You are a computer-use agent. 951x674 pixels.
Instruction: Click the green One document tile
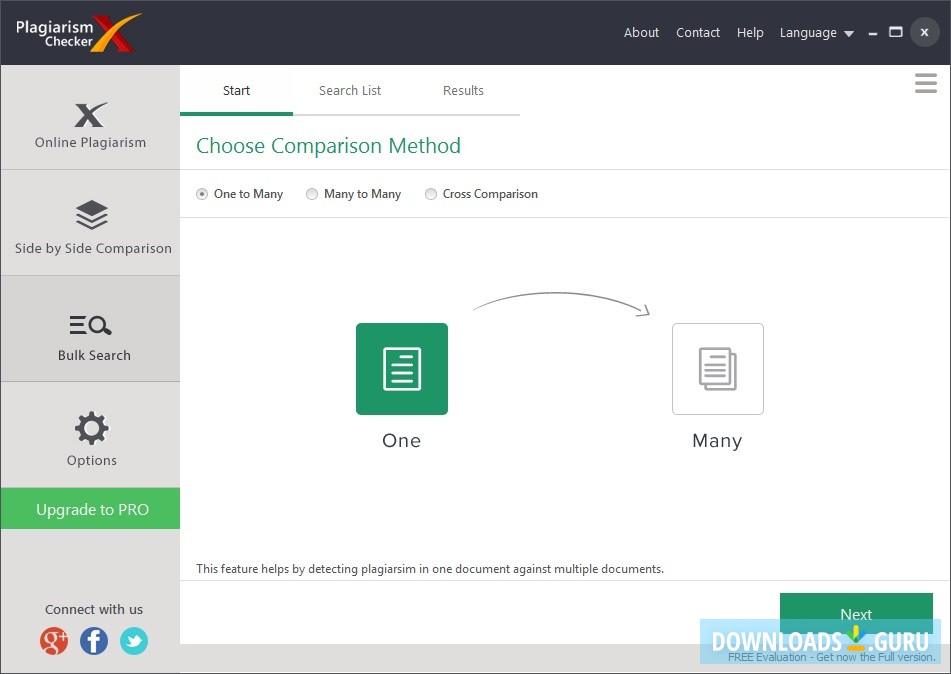402,369
